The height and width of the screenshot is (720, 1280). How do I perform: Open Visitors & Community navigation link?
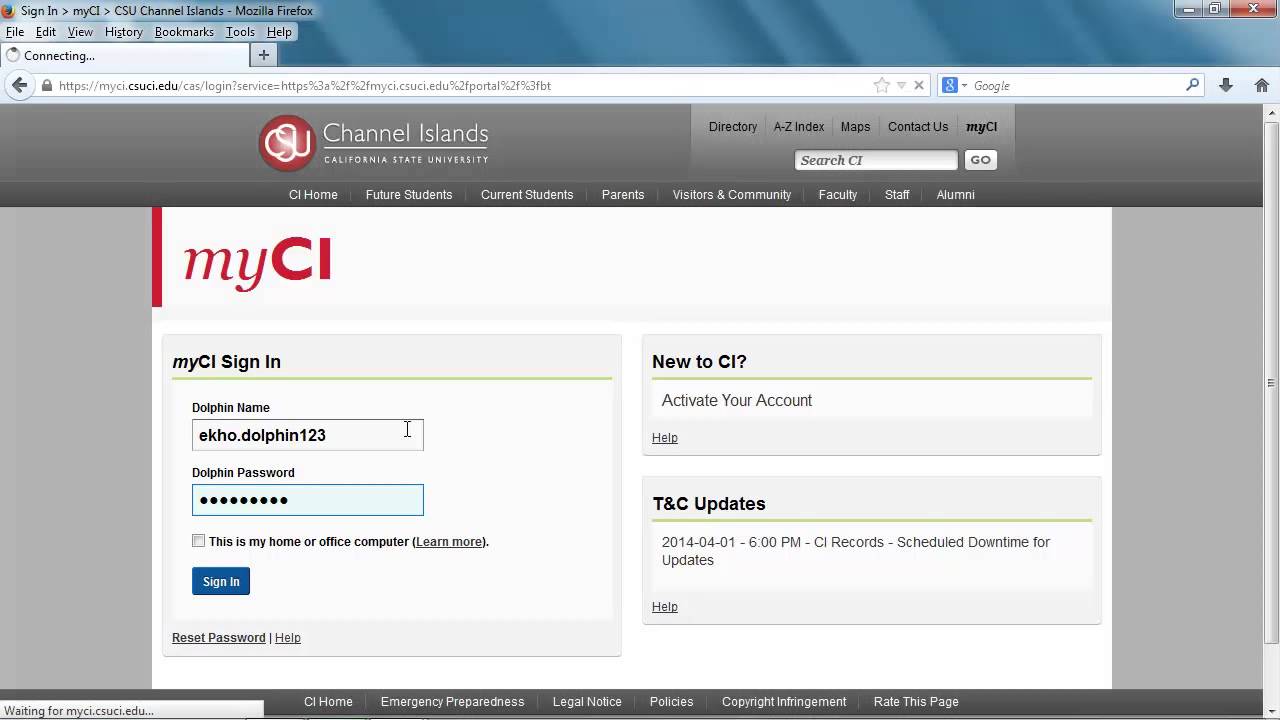[x=732, y=195]
